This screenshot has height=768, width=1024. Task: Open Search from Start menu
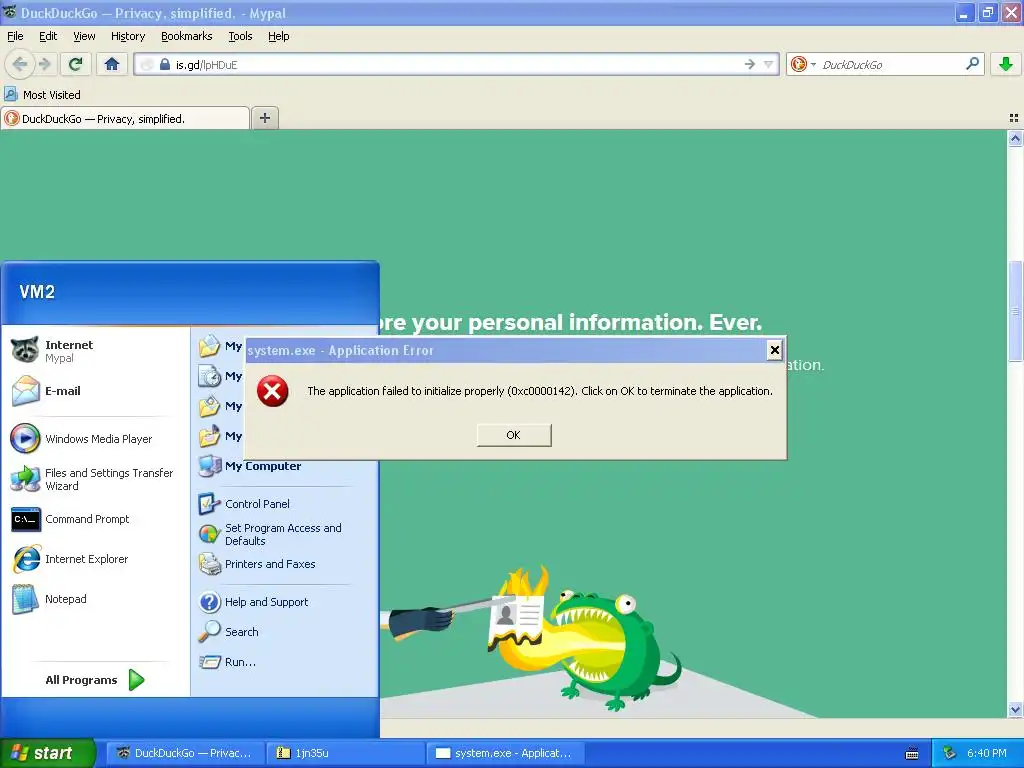click(x=285, y=632)
